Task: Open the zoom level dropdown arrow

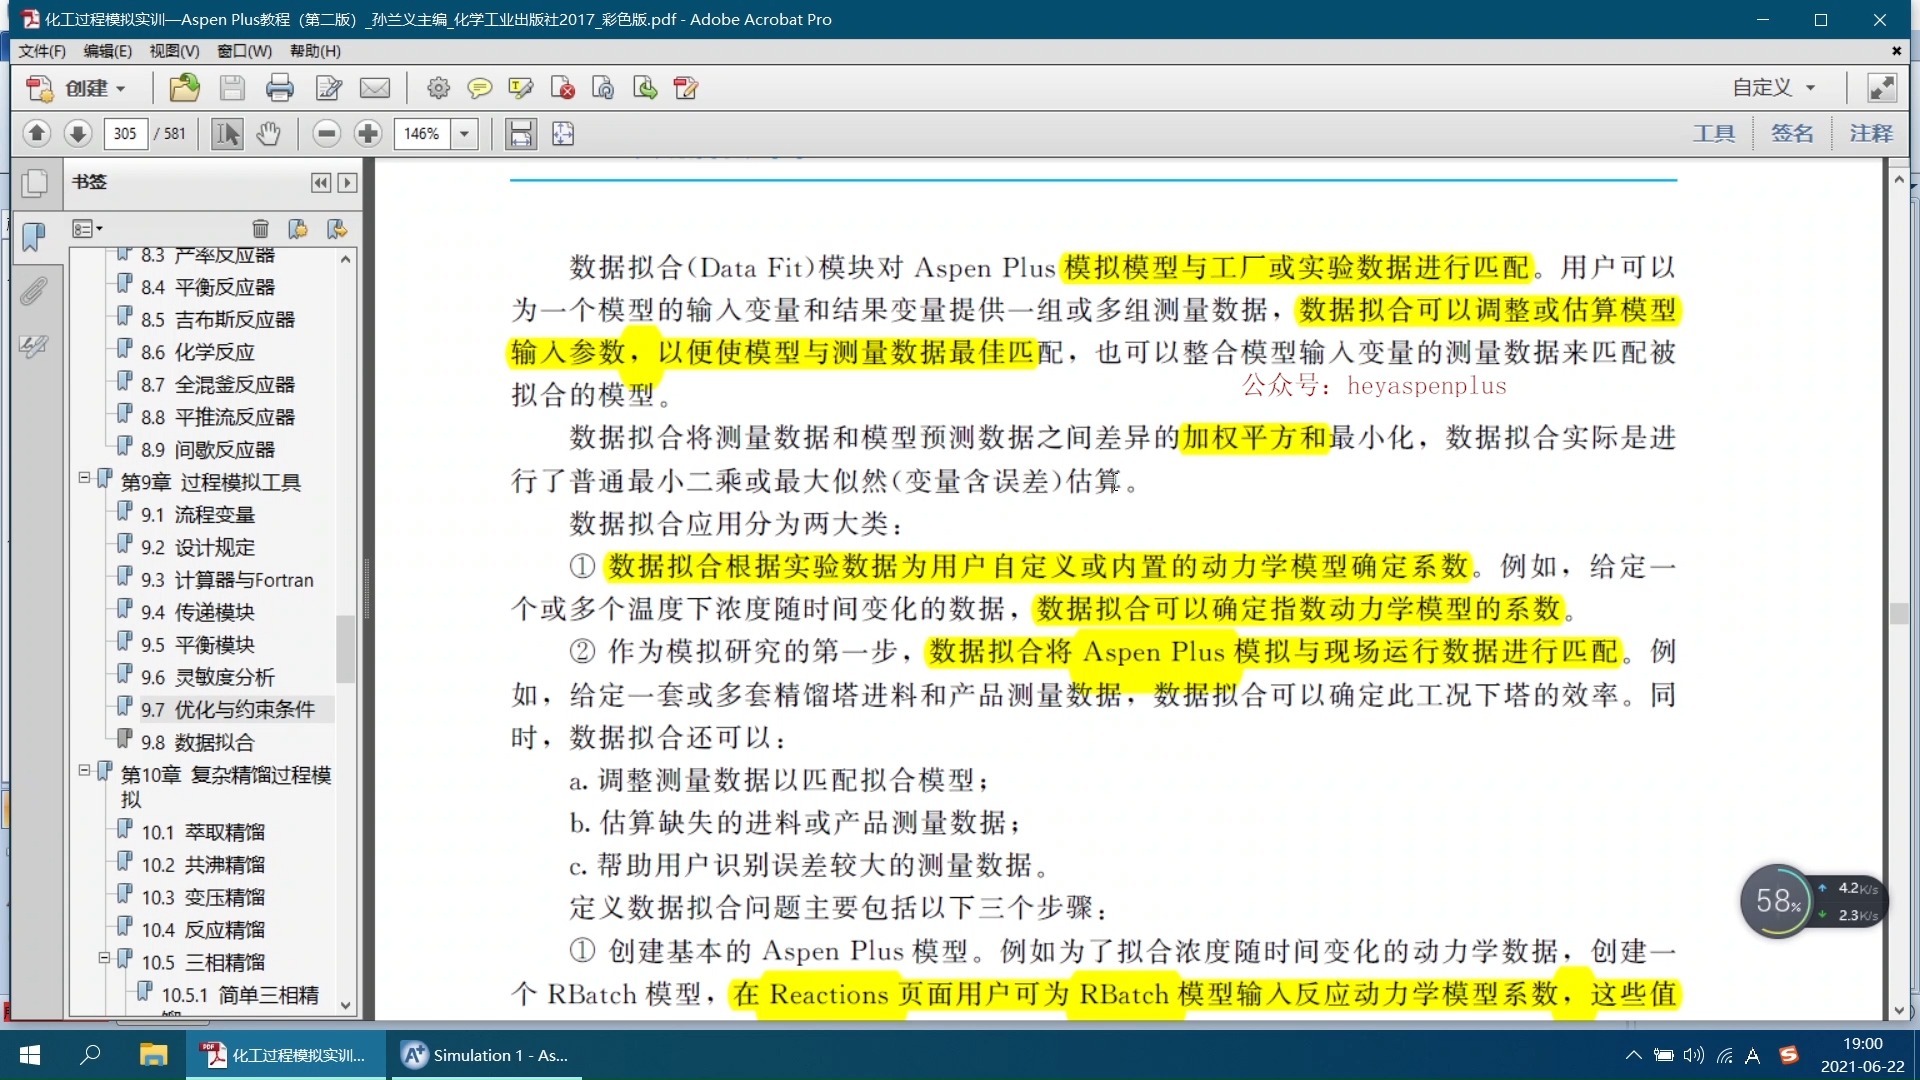Action: click(x=464, y=133)
